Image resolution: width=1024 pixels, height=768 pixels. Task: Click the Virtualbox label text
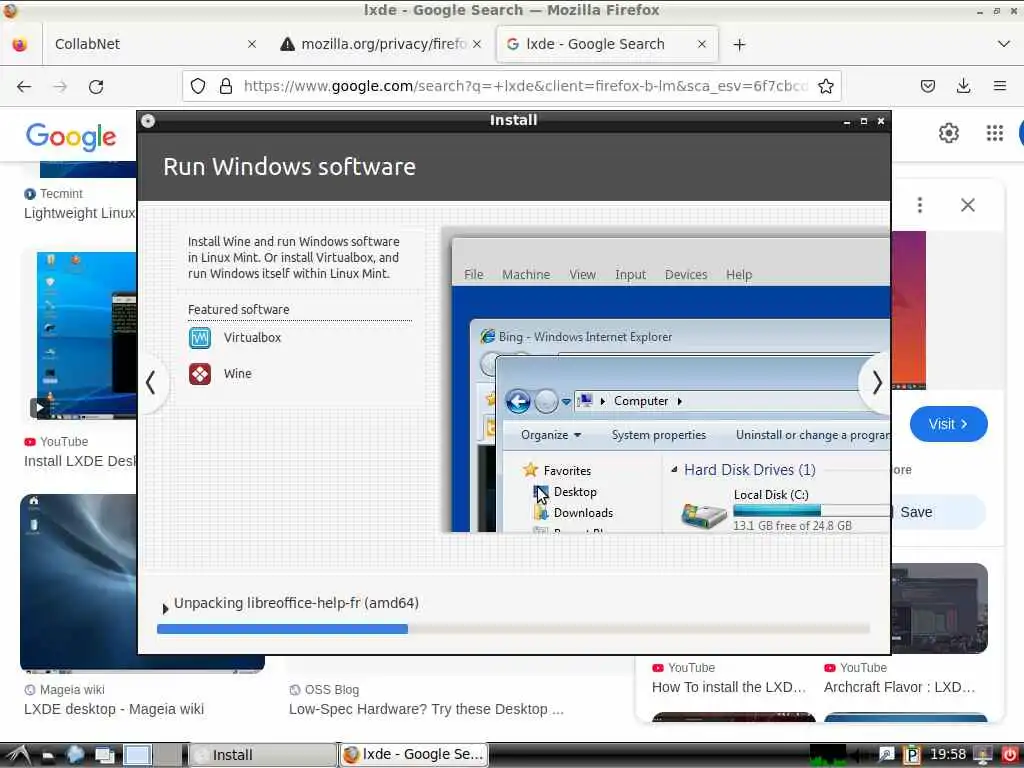click(x=252, y=338)
